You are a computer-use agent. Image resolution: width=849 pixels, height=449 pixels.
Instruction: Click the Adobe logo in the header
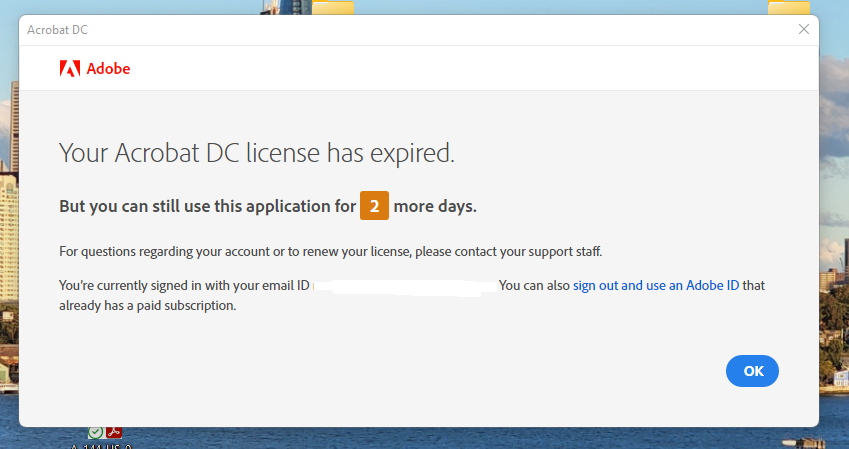tap(95, 69)
